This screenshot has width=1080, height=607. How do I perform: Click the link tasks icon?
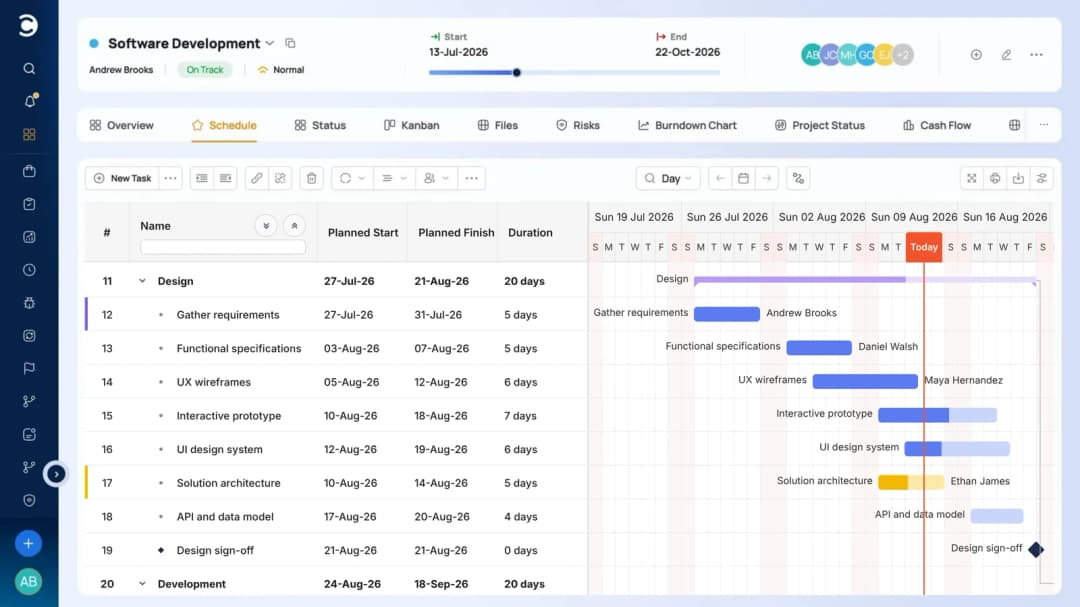256,178
